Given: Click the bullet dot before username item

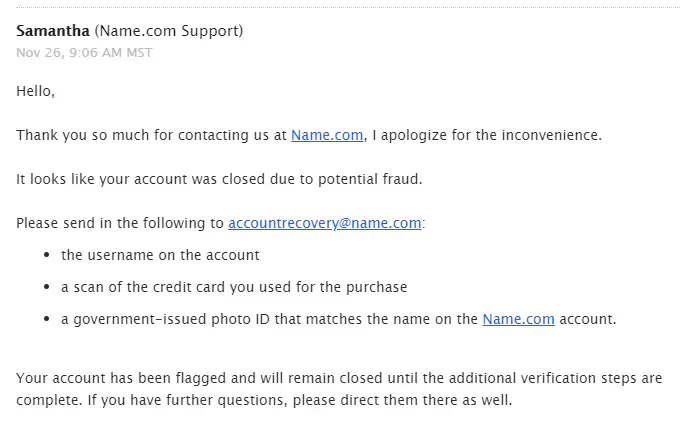Looking at the screenshot, I should 47,256.
